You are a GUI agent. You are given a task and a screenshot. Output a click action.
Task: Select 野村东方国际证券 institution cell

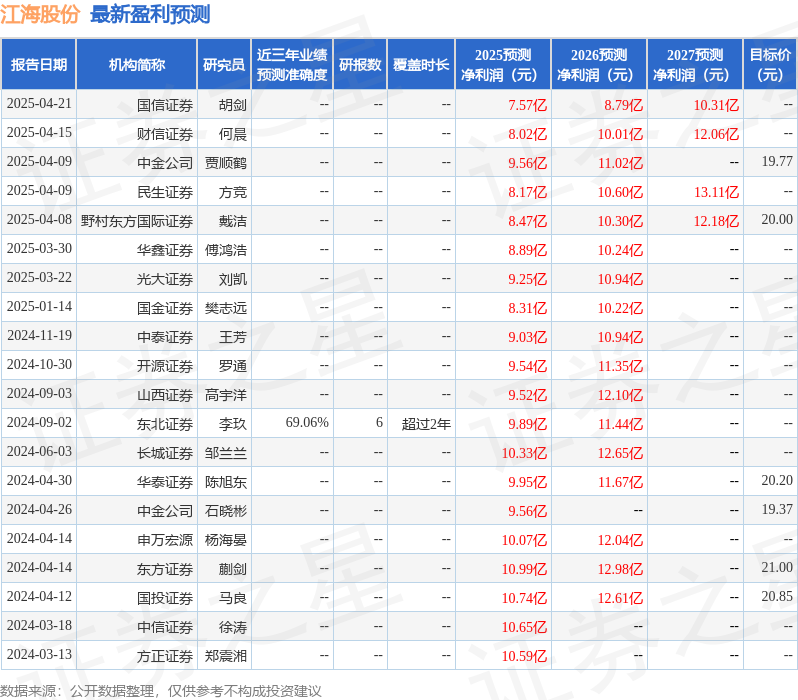pos(137,221)
